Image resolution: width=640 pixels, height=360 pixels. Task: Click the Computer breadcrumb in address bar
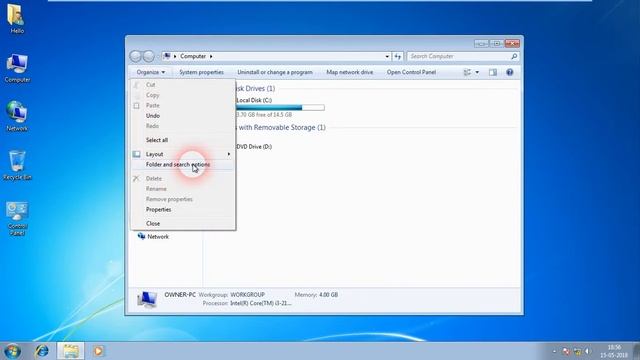point(193,56)
